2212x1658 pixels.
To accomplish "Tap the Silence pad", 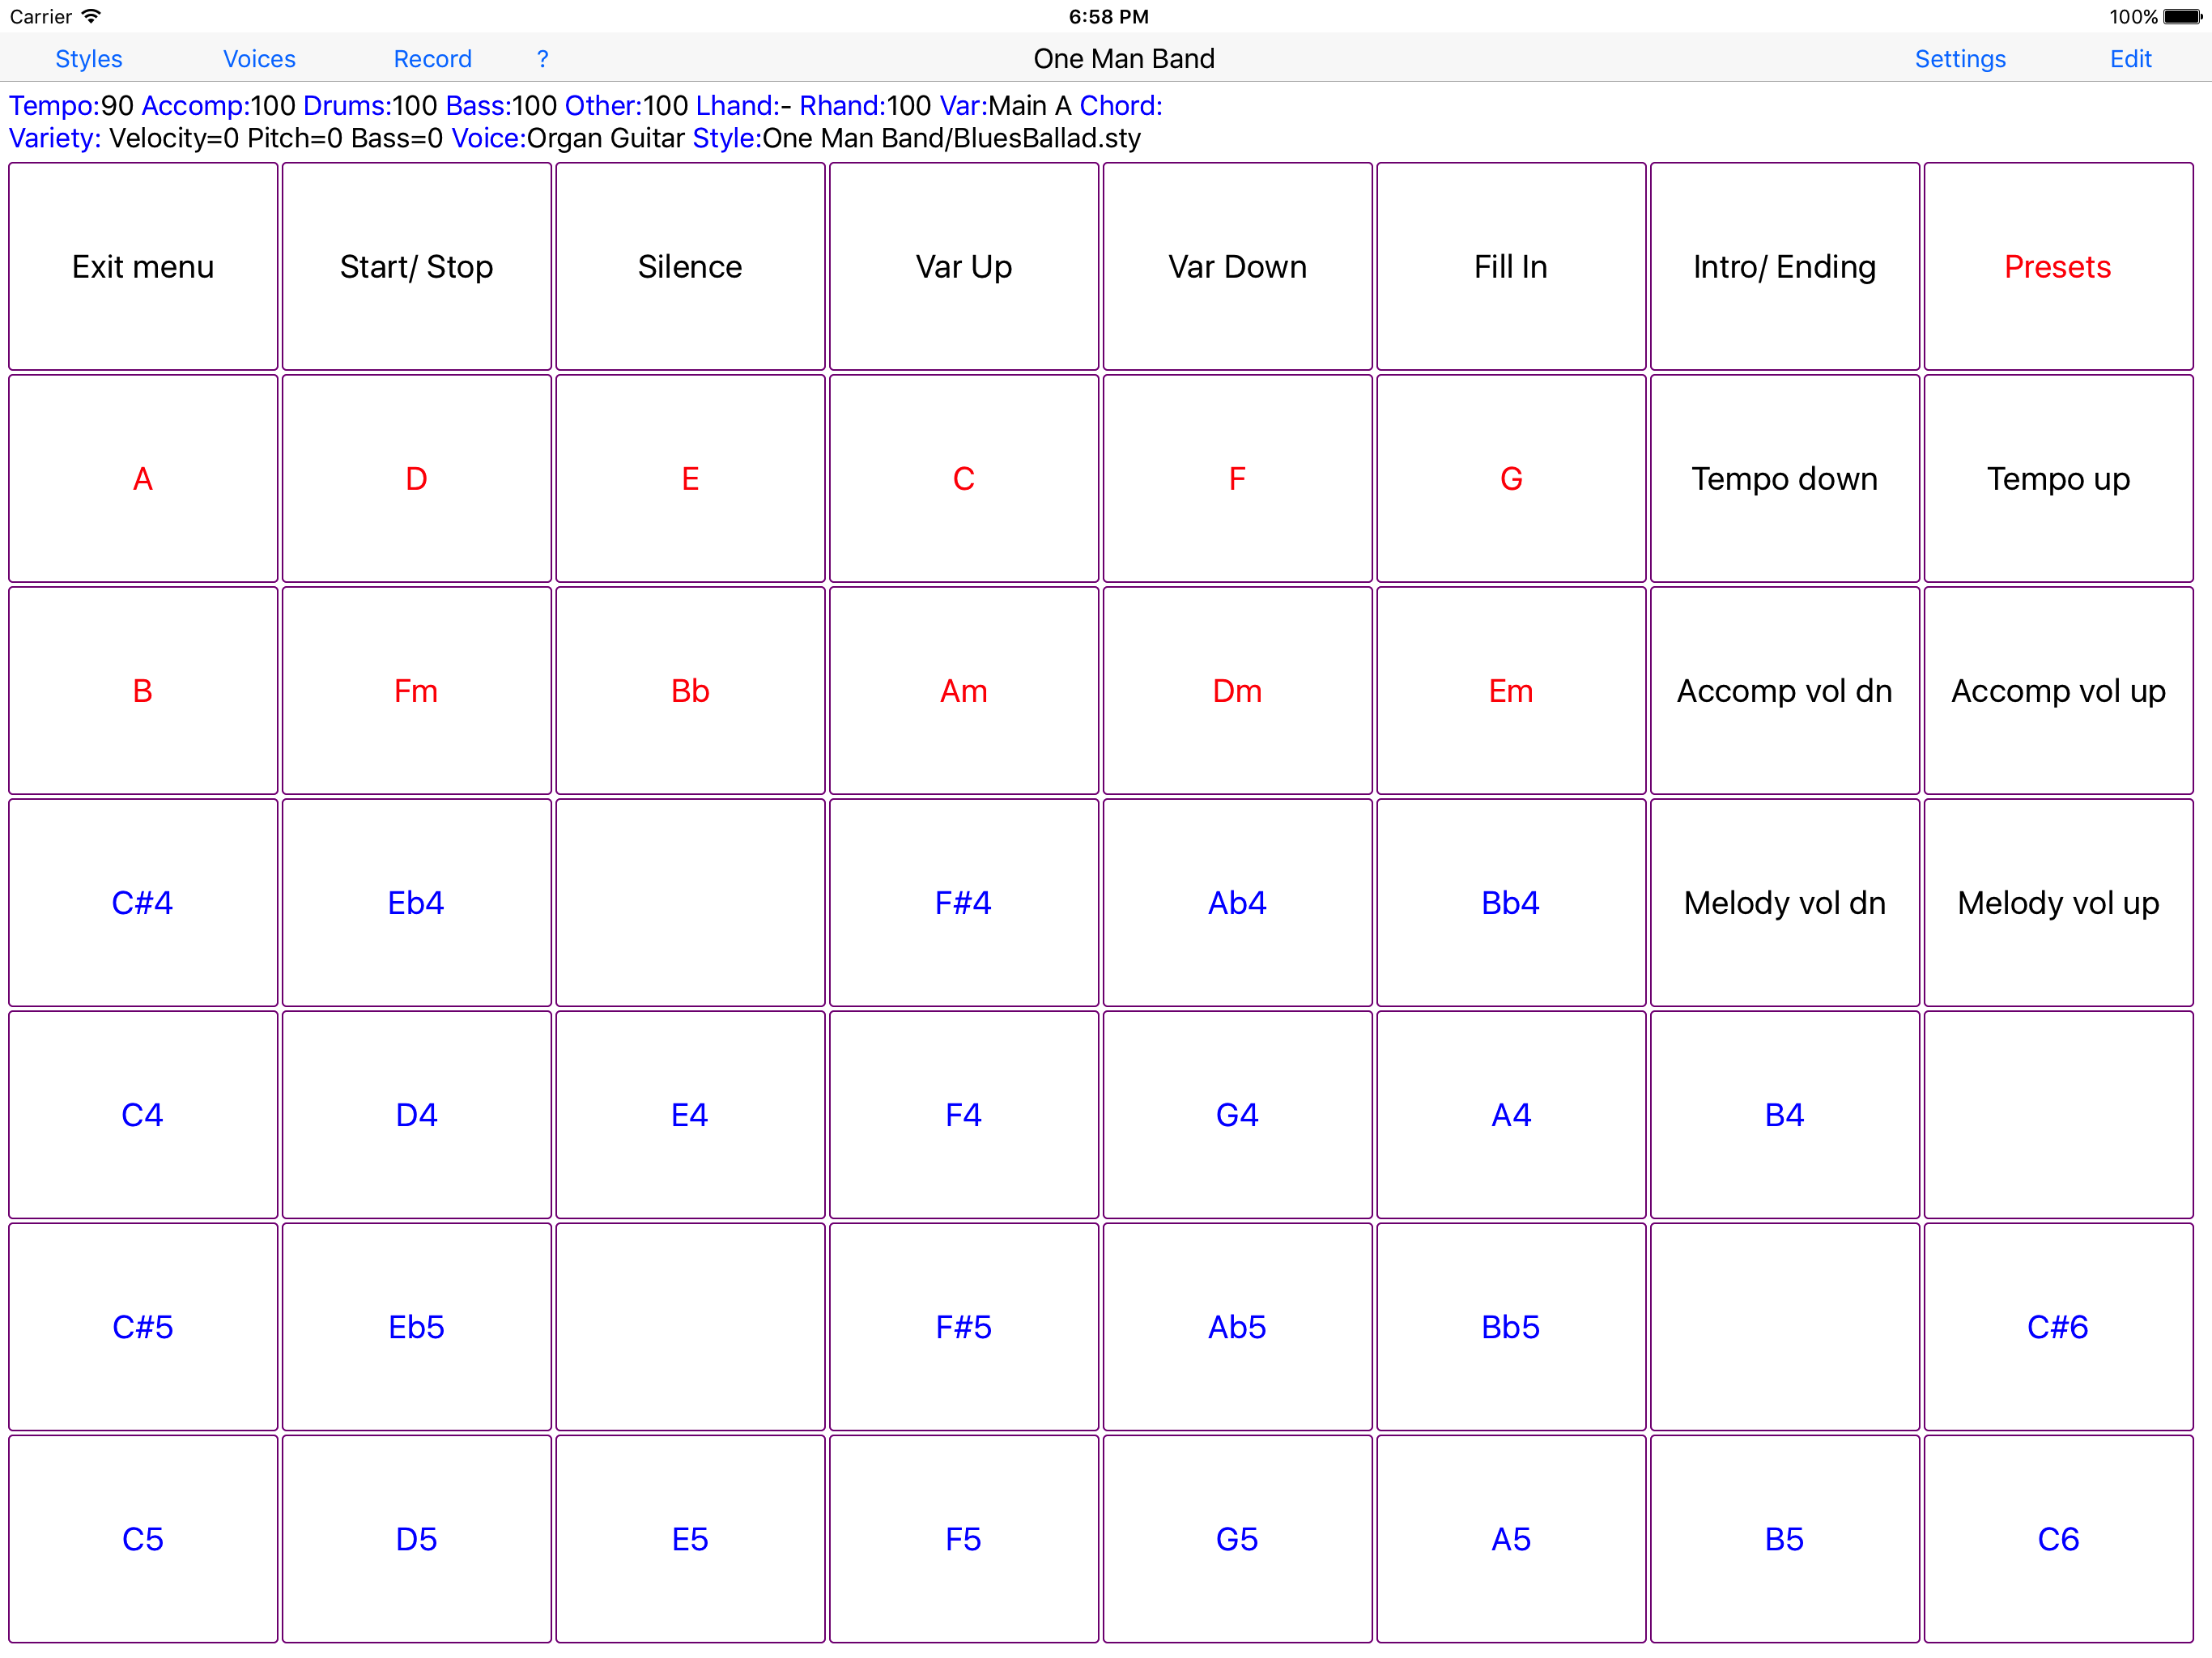I will pyautogui.click(x=690, y=267).
